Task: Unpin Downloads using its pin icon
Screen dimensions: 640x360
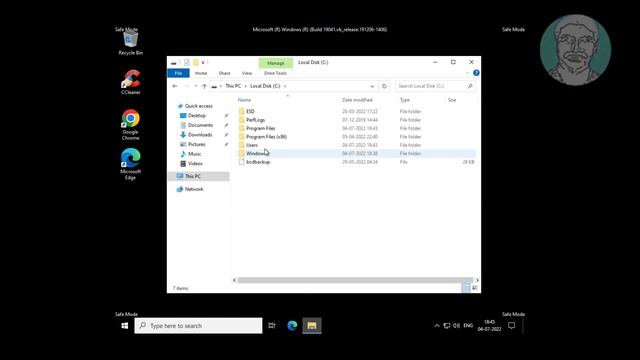Action: (x=226, y=135)
